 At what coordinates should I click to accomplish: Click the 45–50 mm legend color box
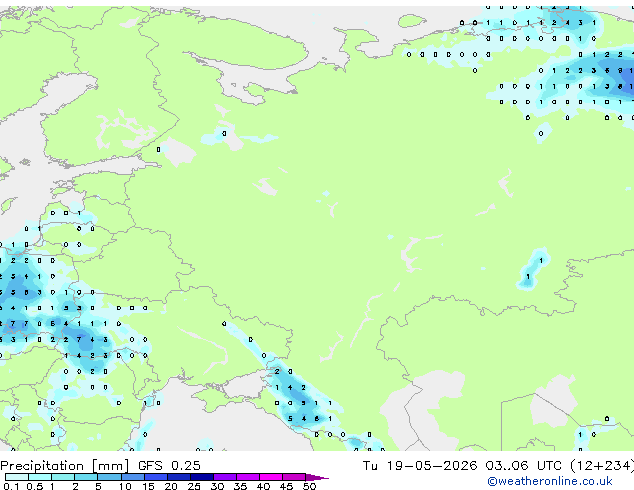(x=294, y=477)
